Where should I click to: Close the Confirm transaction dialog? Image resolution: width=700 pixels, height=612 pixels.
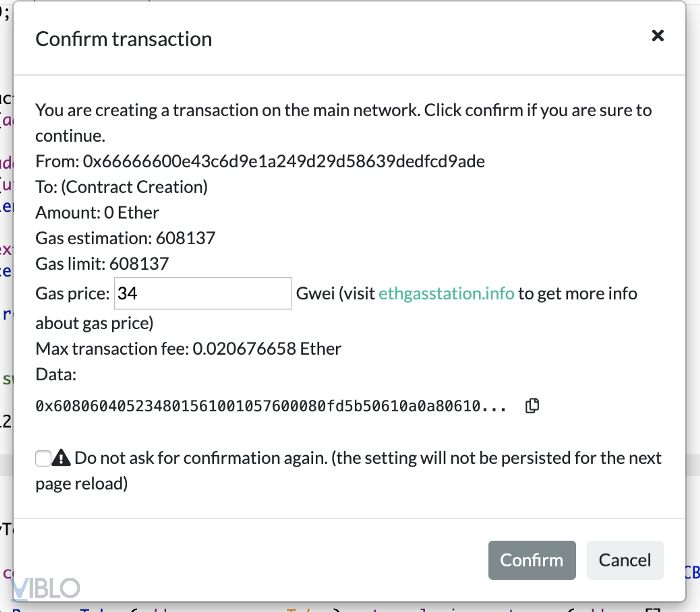pyautogui.click(x=657, y=36)
